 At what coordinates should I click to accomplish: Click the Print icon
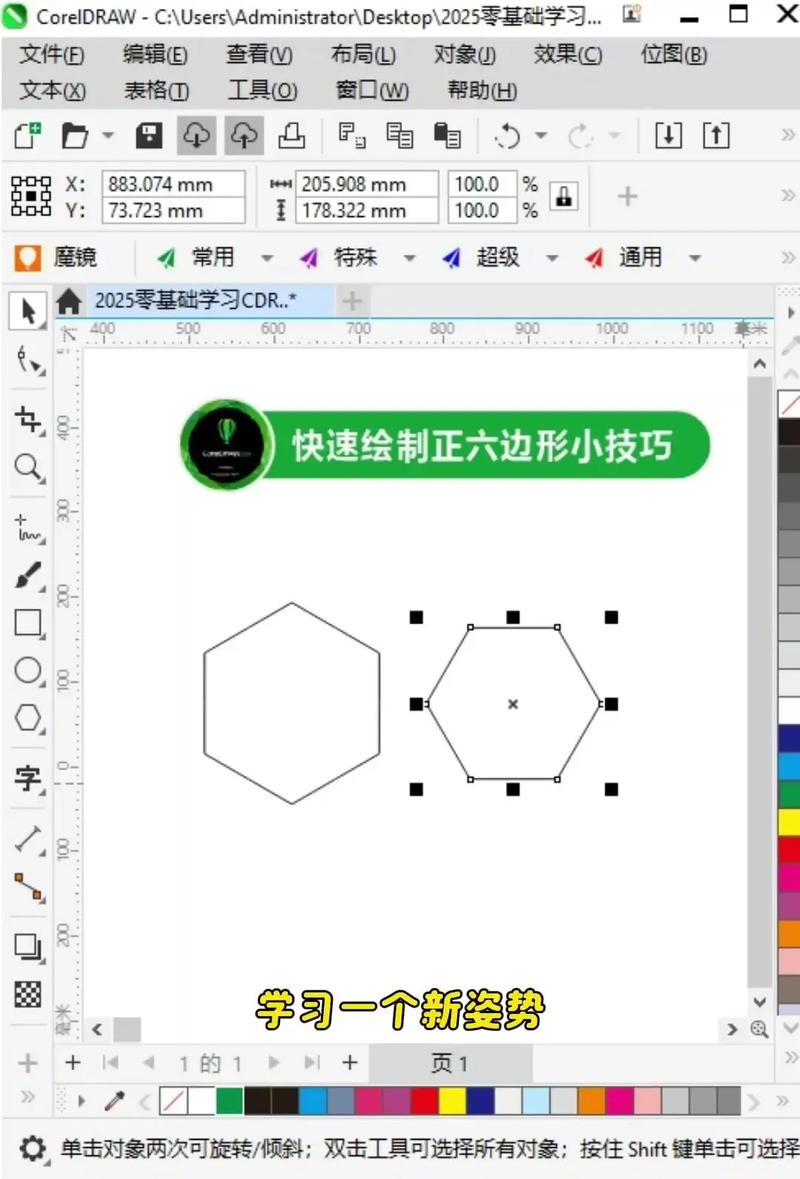pos(292,135)
